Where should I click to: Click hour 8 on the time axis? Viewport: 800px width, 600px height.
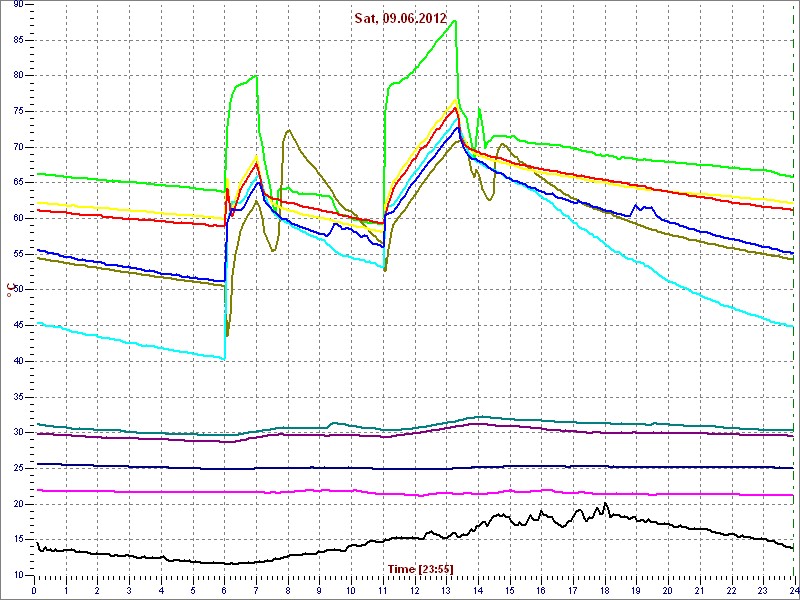[288, 590]
